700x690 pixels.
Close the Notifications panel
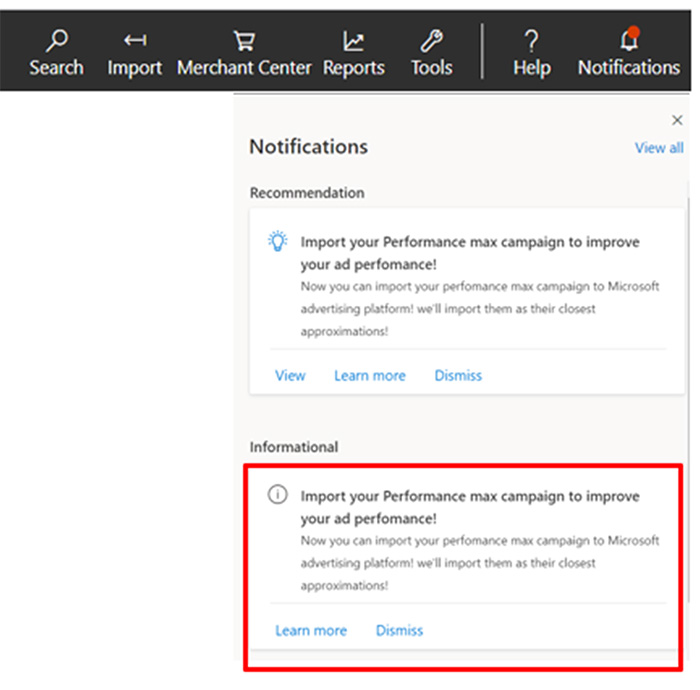coord(677,120)
